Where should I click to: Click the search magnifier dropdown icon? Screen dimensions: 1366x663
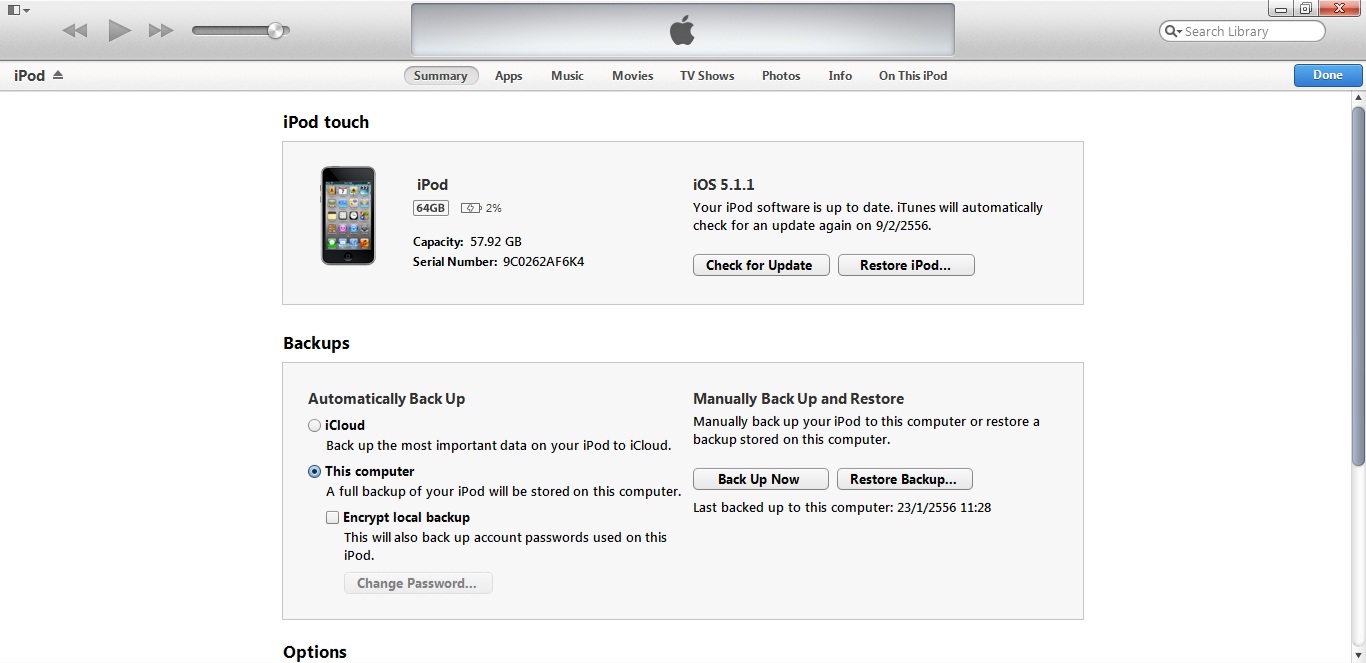pos(1172,31)
